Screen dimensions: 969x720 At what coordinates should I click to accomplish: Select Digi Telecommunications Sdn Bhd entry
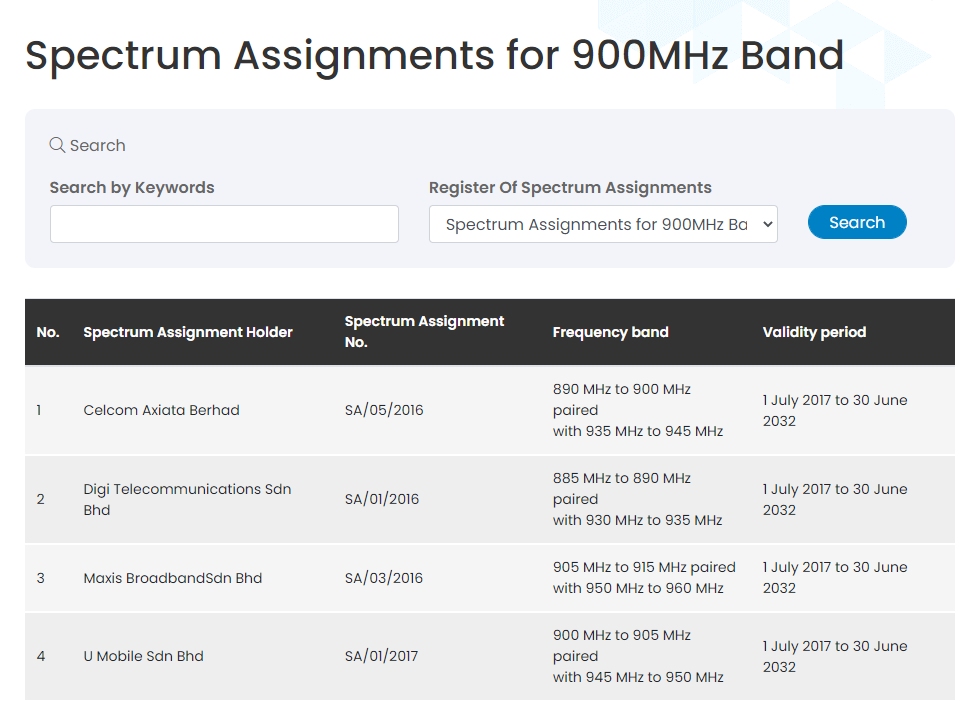coord(187,499)
